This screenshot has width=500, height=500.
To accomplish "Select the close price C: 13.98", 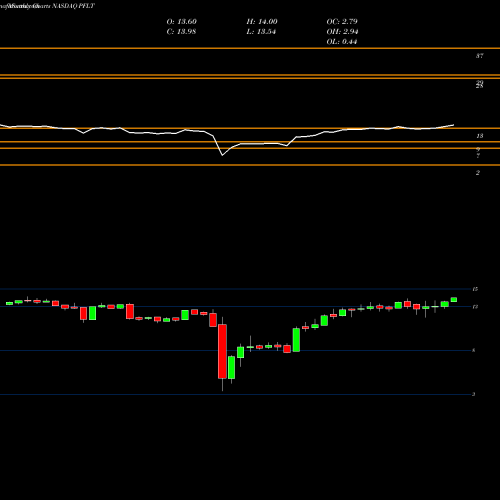I will (x=181, y=32).
